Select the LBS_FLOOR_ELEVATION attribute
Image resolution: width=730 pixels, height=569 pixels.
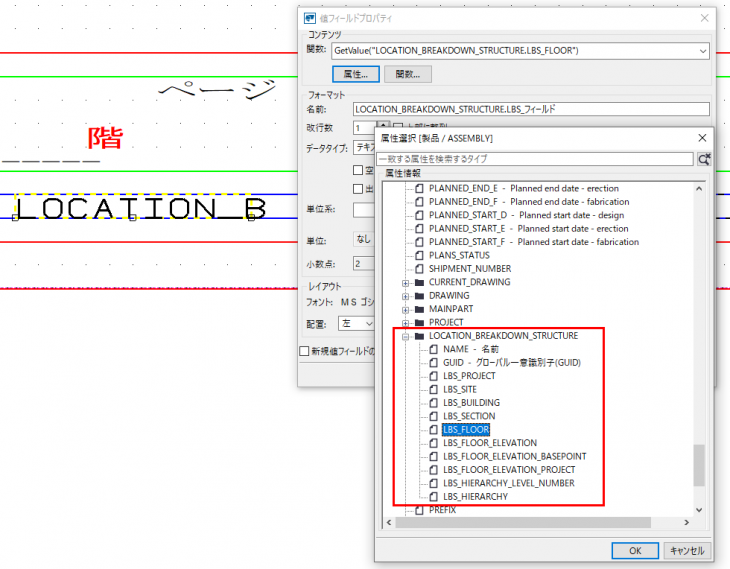point(490,443)
